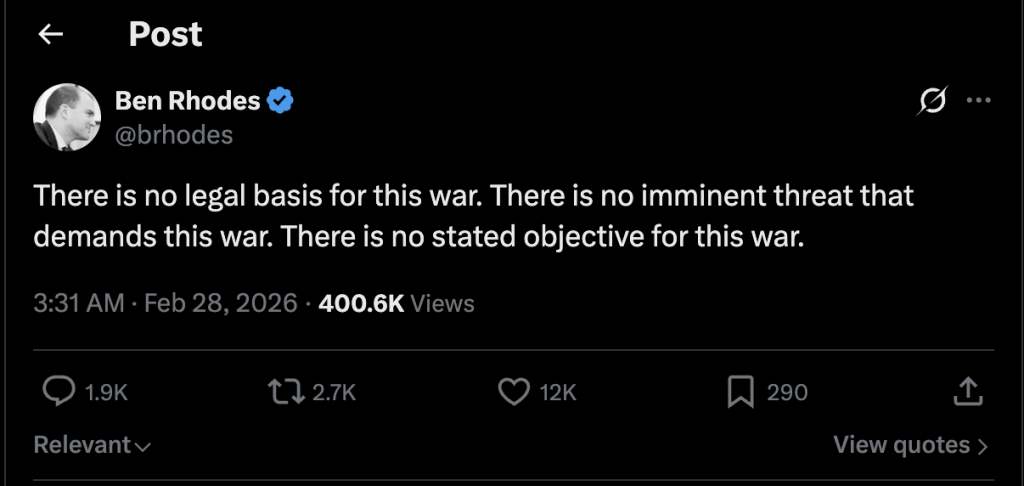This screenshot has height=486, width=1024.
Task: Click the reply speech bubble icon
Action: click(61, 392)
